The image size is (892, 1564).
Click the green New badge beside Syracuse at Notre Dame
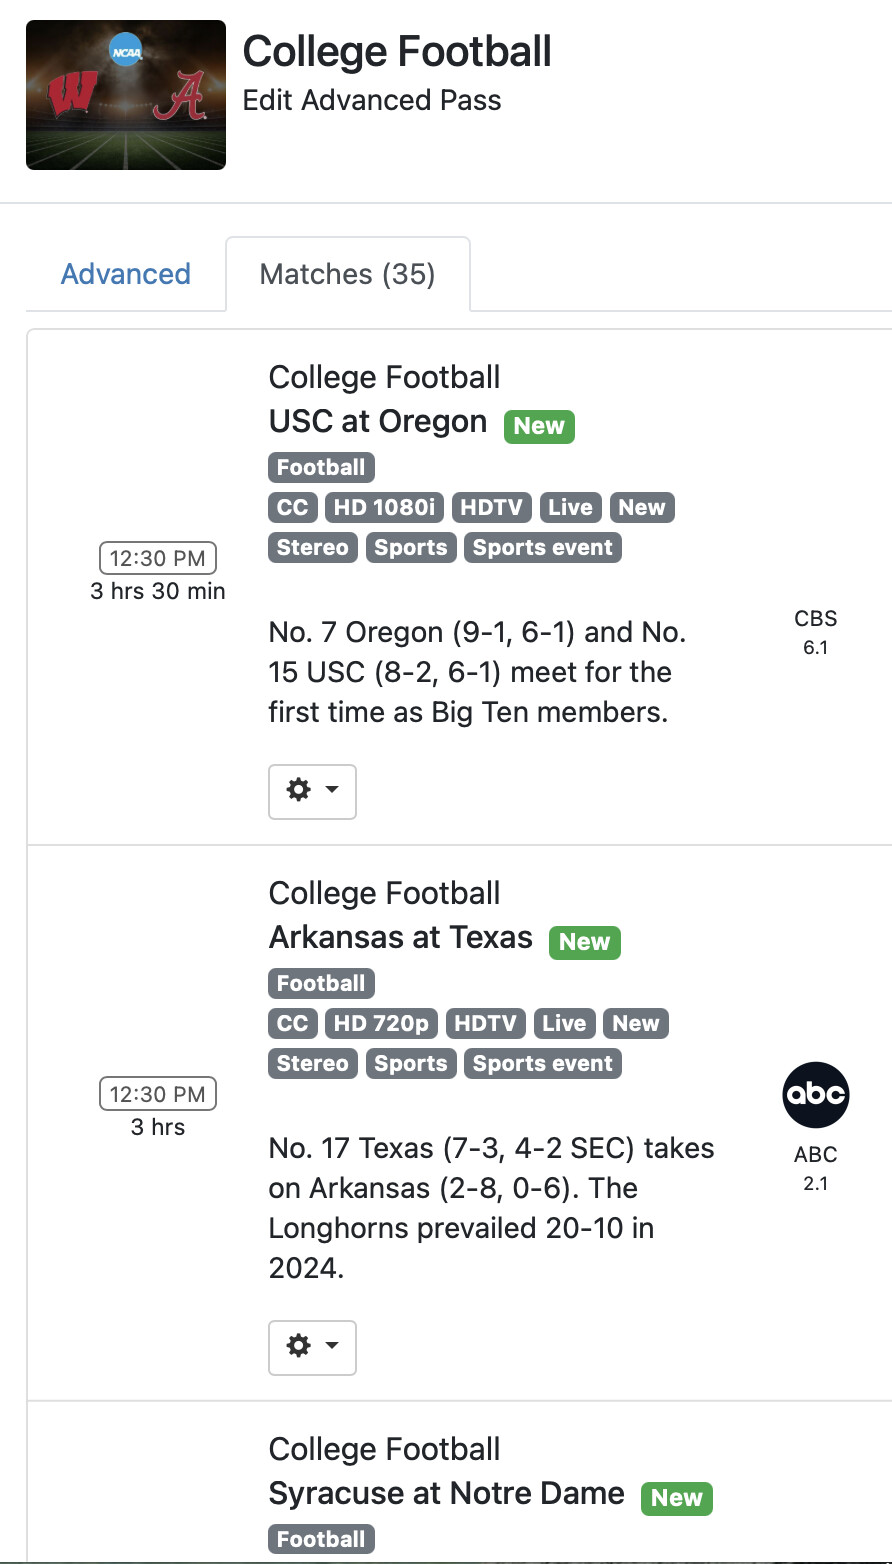pos(676,1497)
